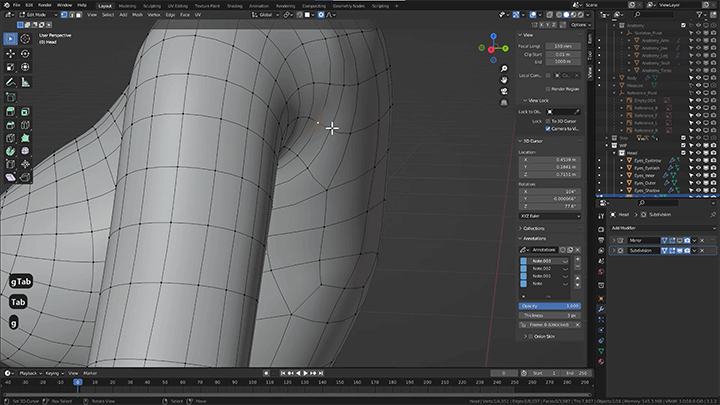Switch to the UV Editing workspace tab
Image resolution: width=720 pixels, height=405 pixels.
178,6
